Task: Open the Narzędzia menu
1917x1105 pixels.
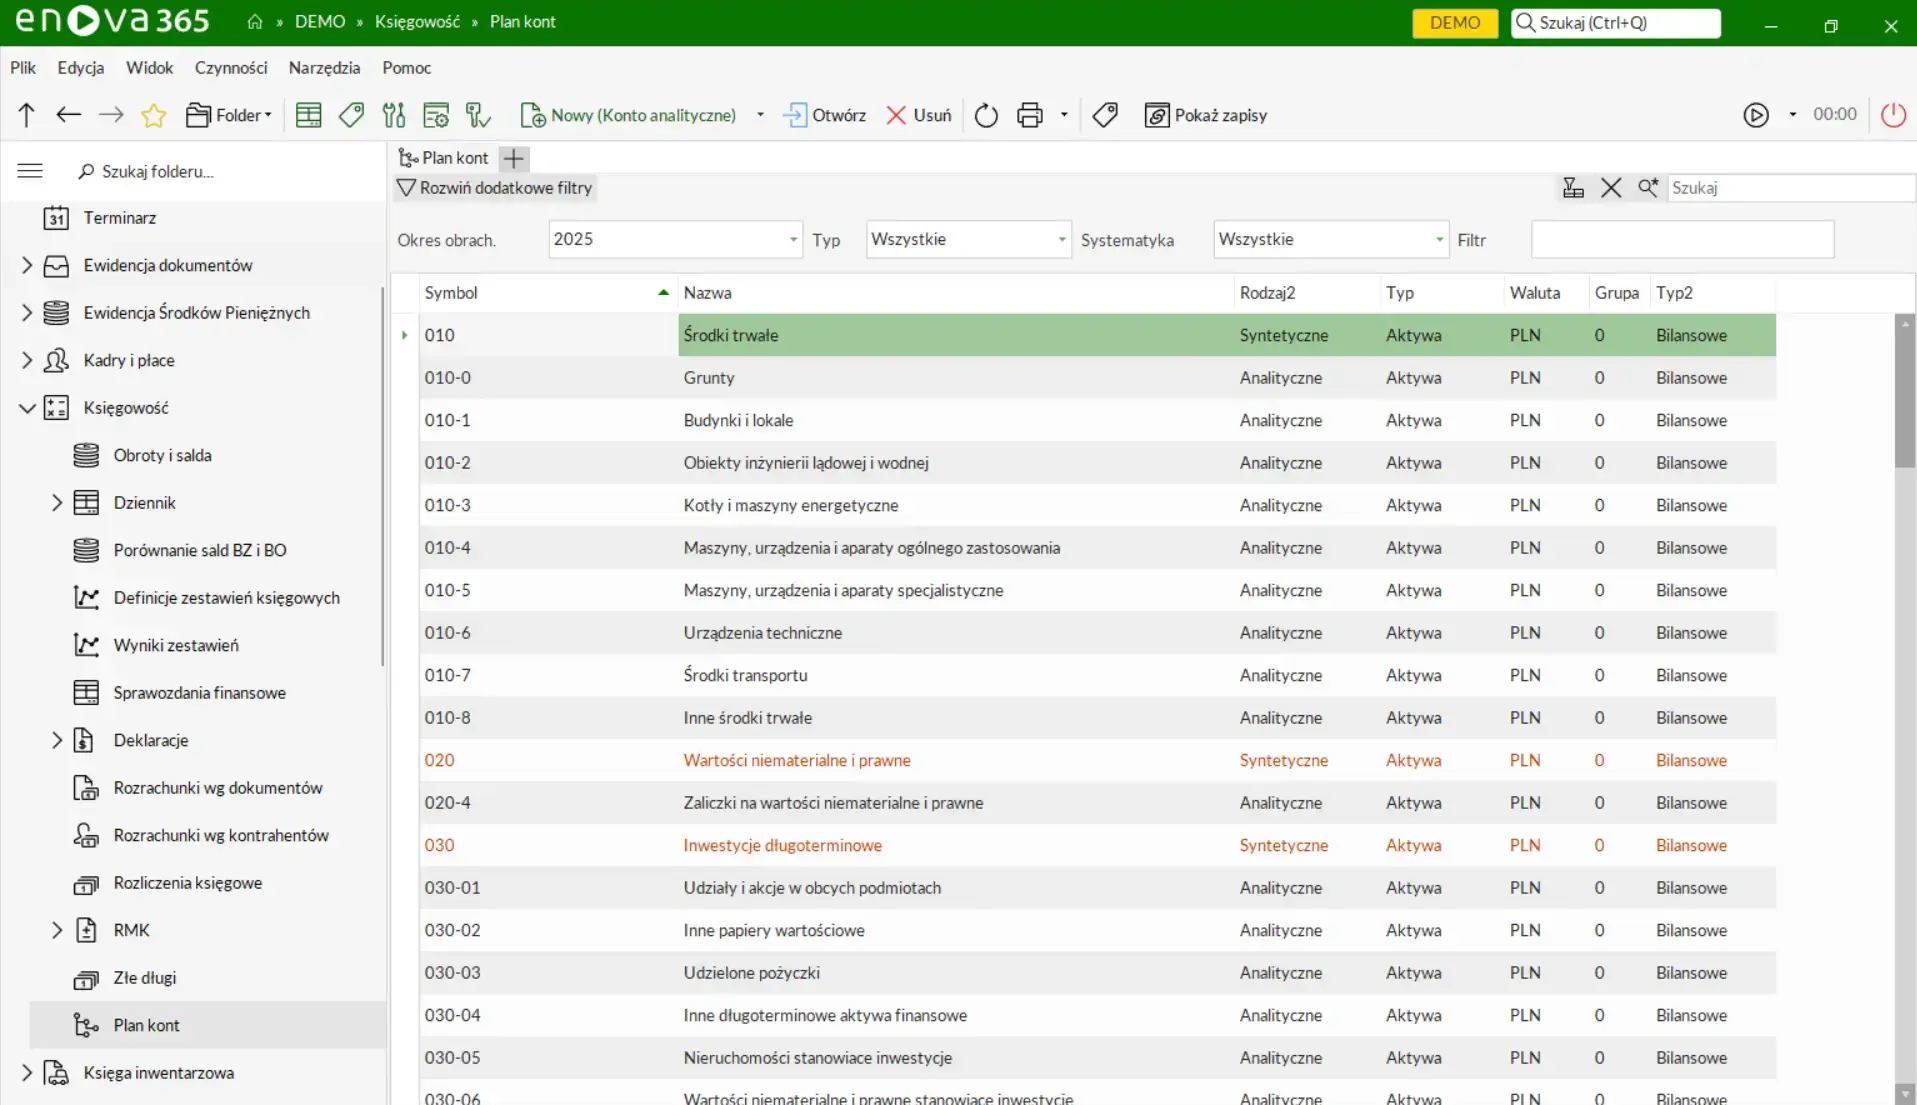Action: point(324,68)
